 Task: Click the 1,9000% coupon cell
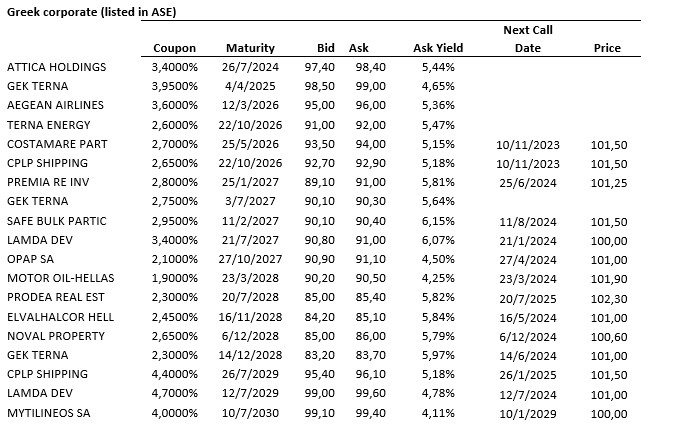(x=174, y=278)
